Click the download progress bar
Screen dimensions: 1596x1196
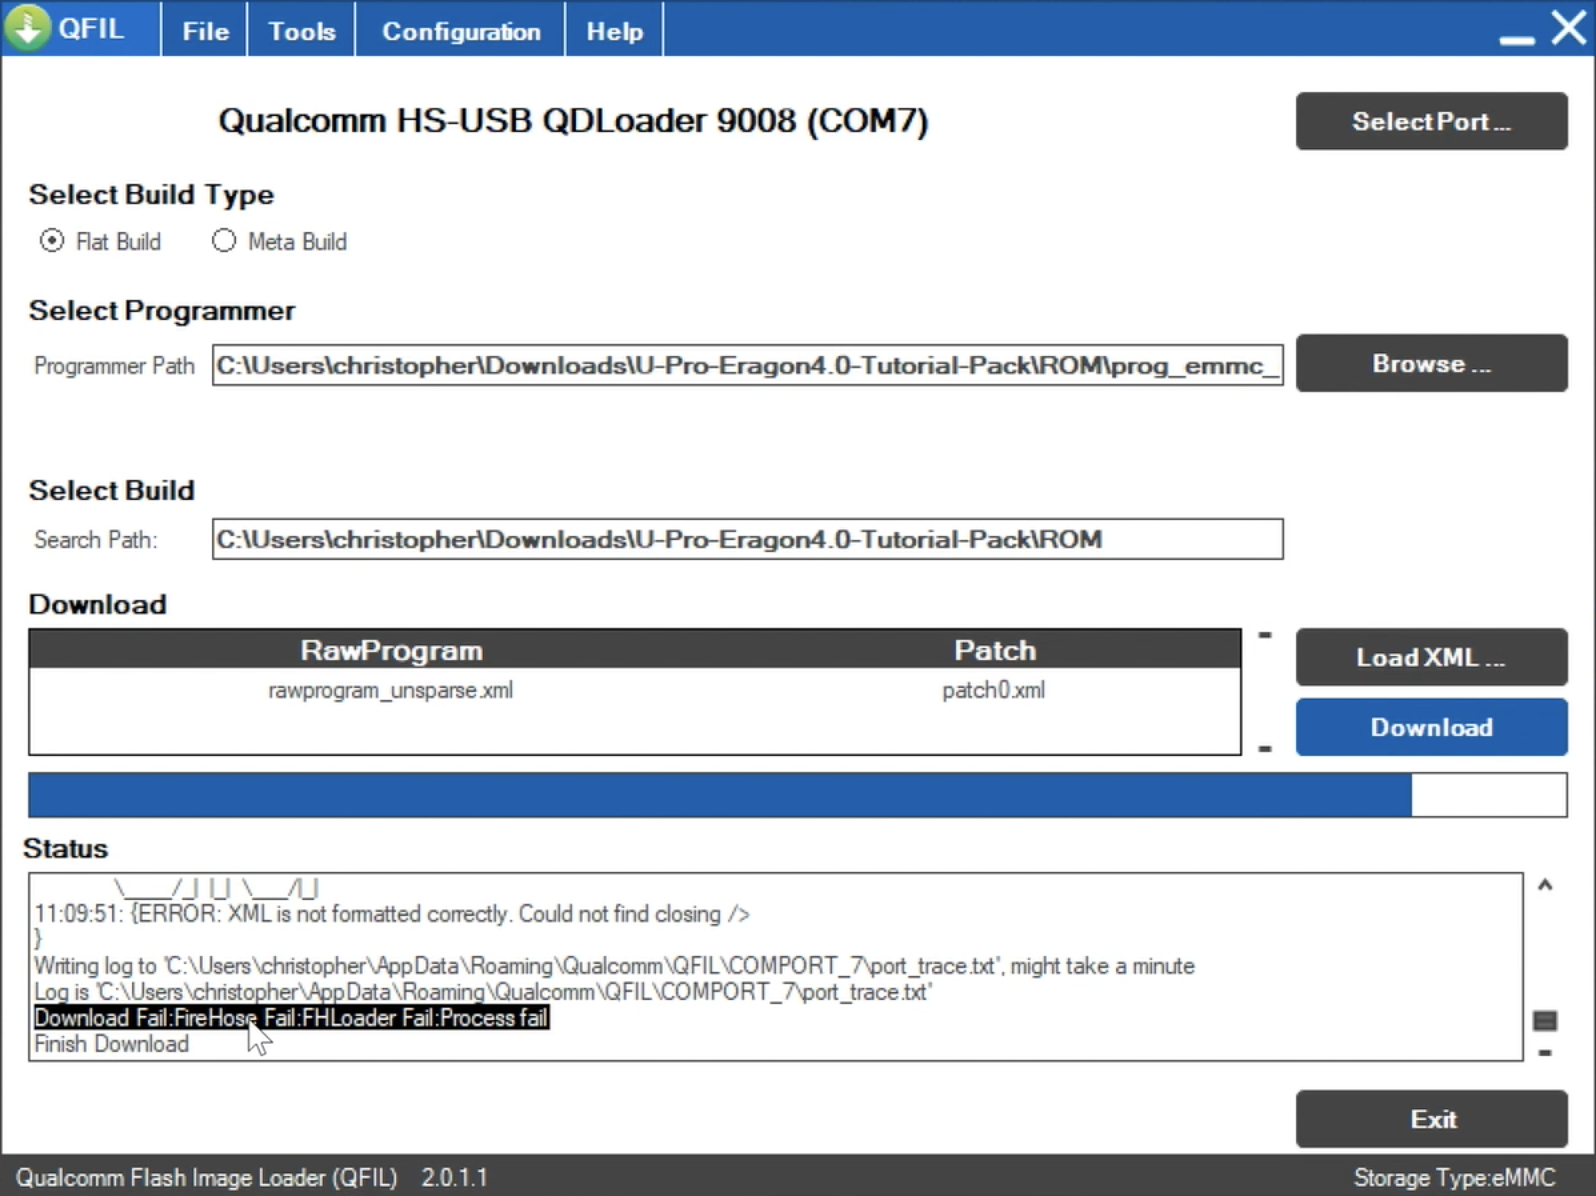tap(797, 795)
